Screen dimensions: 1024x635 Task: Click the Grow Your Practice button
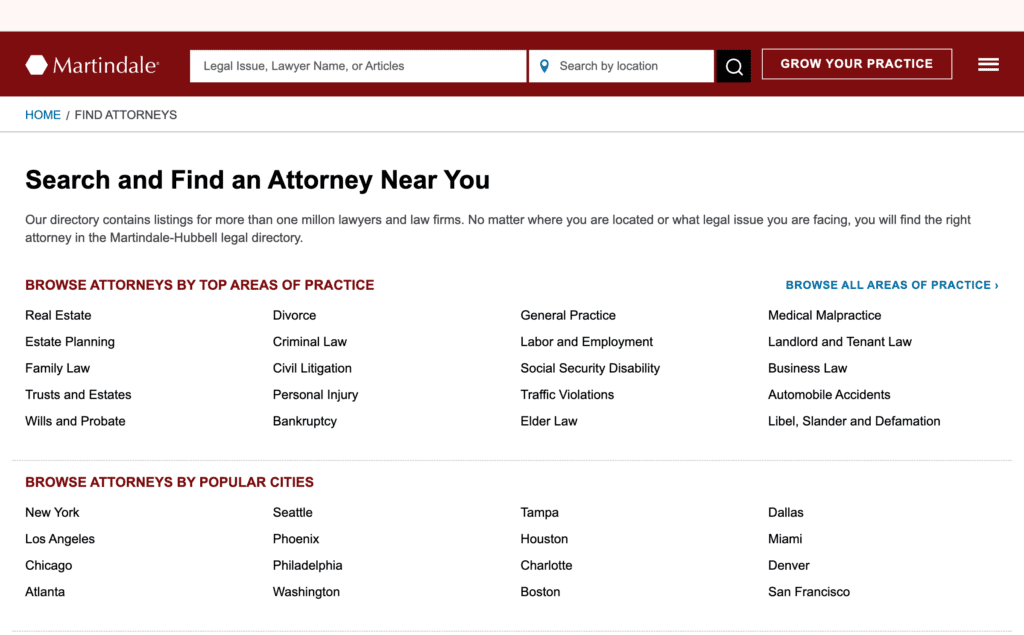tap(857, 64)
